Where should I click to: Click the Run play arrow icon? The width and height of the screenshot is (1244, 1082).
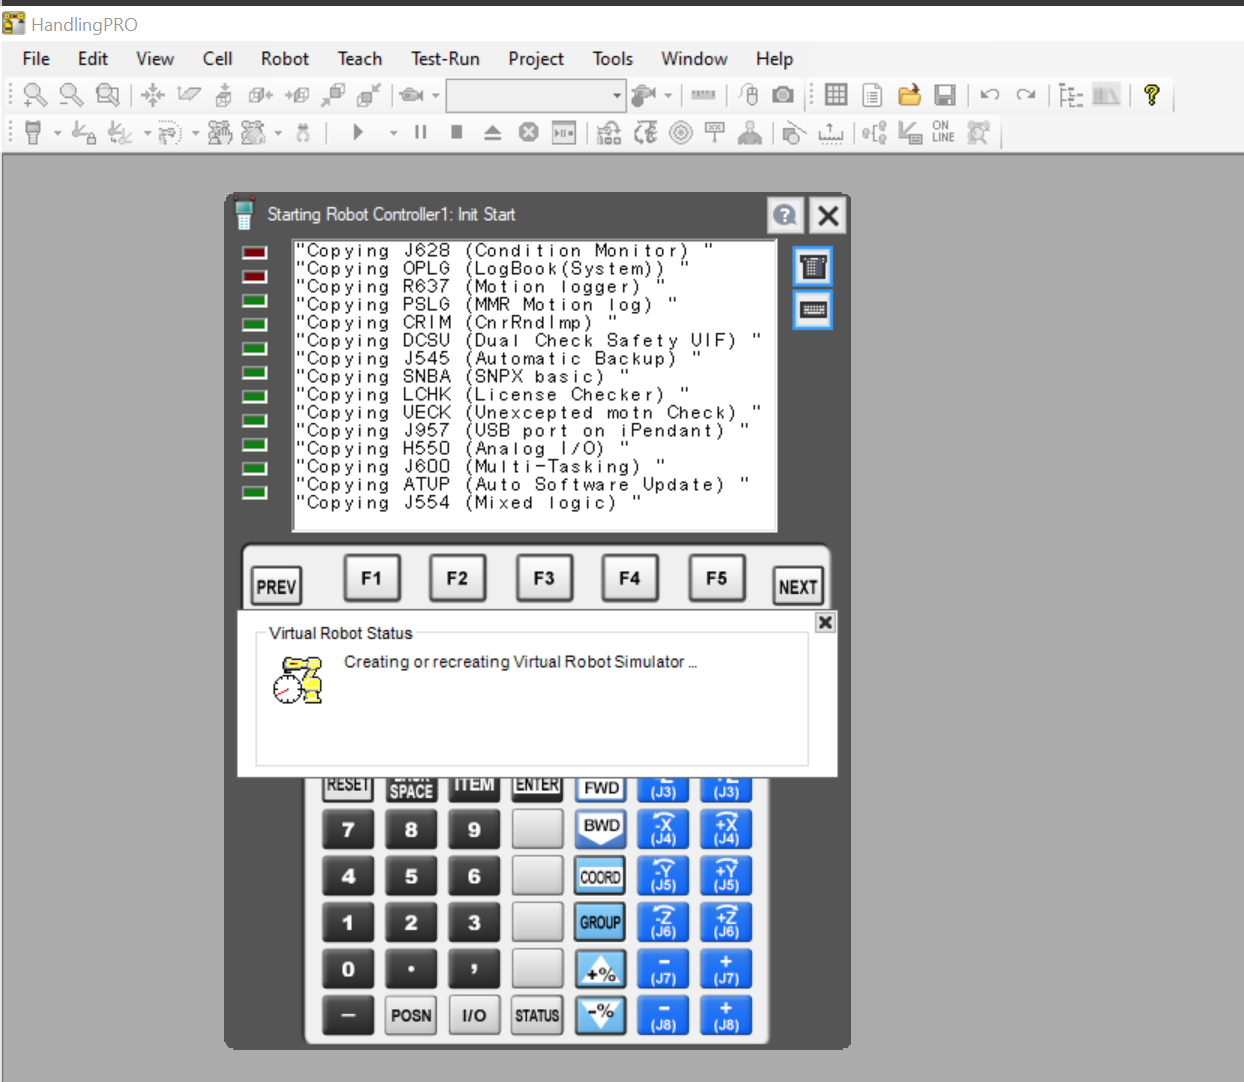(358, 132)
